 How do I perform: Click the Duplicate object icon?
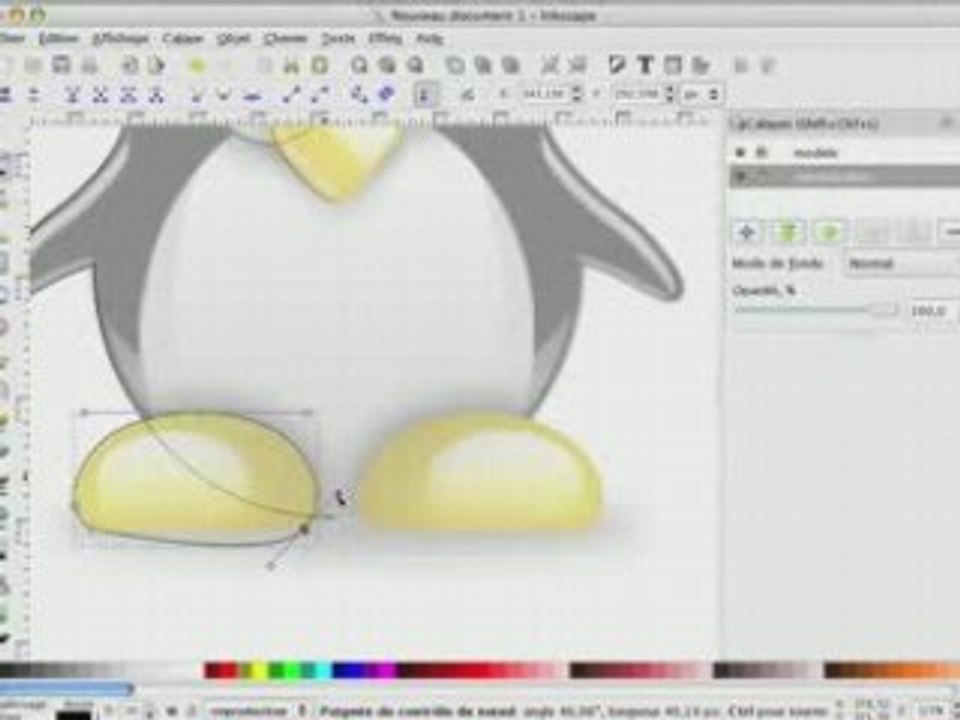pyautogui.click(x=454, y=65)
